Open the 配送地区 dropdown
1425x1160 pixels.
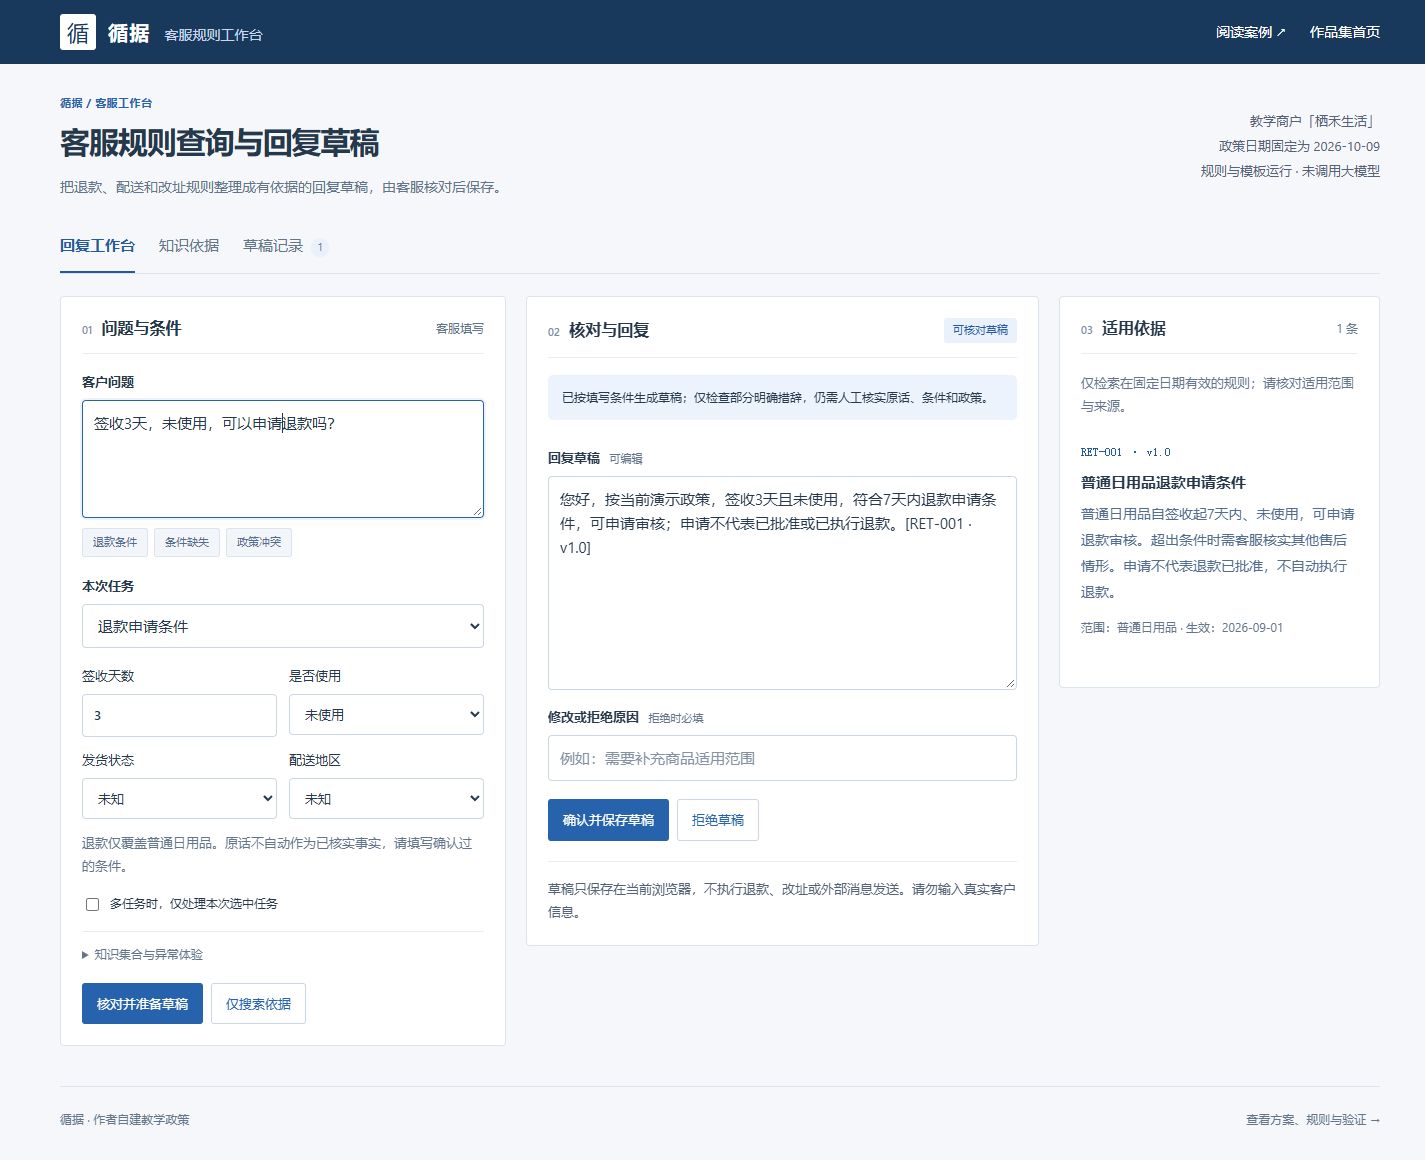(x=386, y=799)
